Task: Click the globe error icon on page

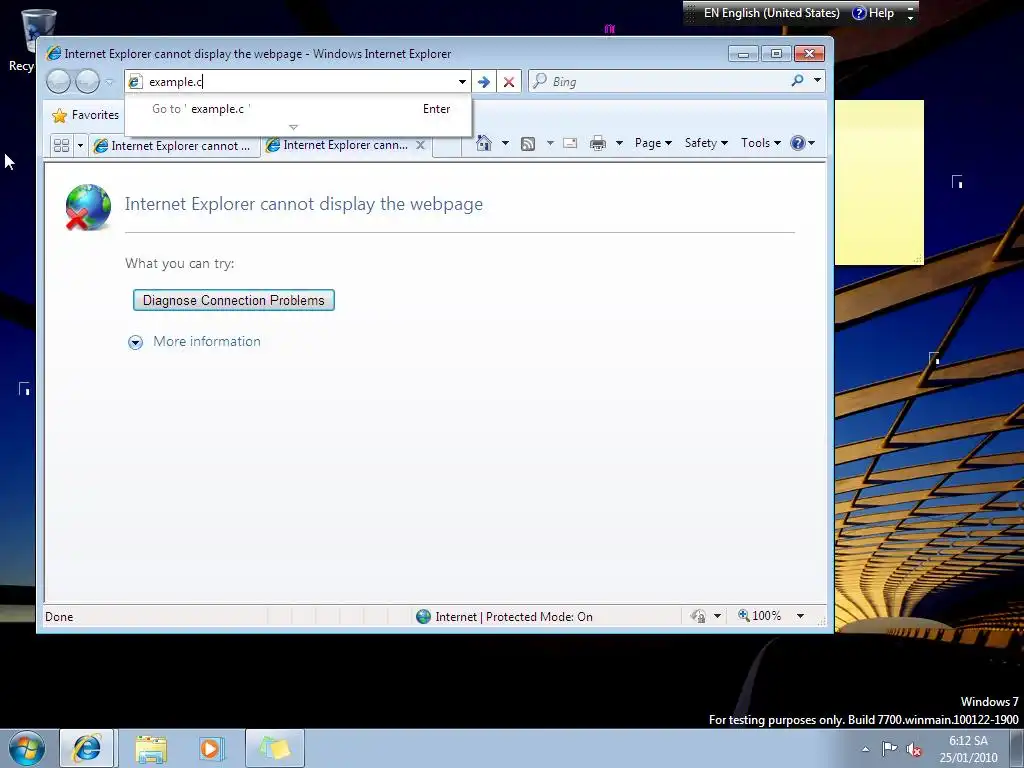Action: [88, 207]
